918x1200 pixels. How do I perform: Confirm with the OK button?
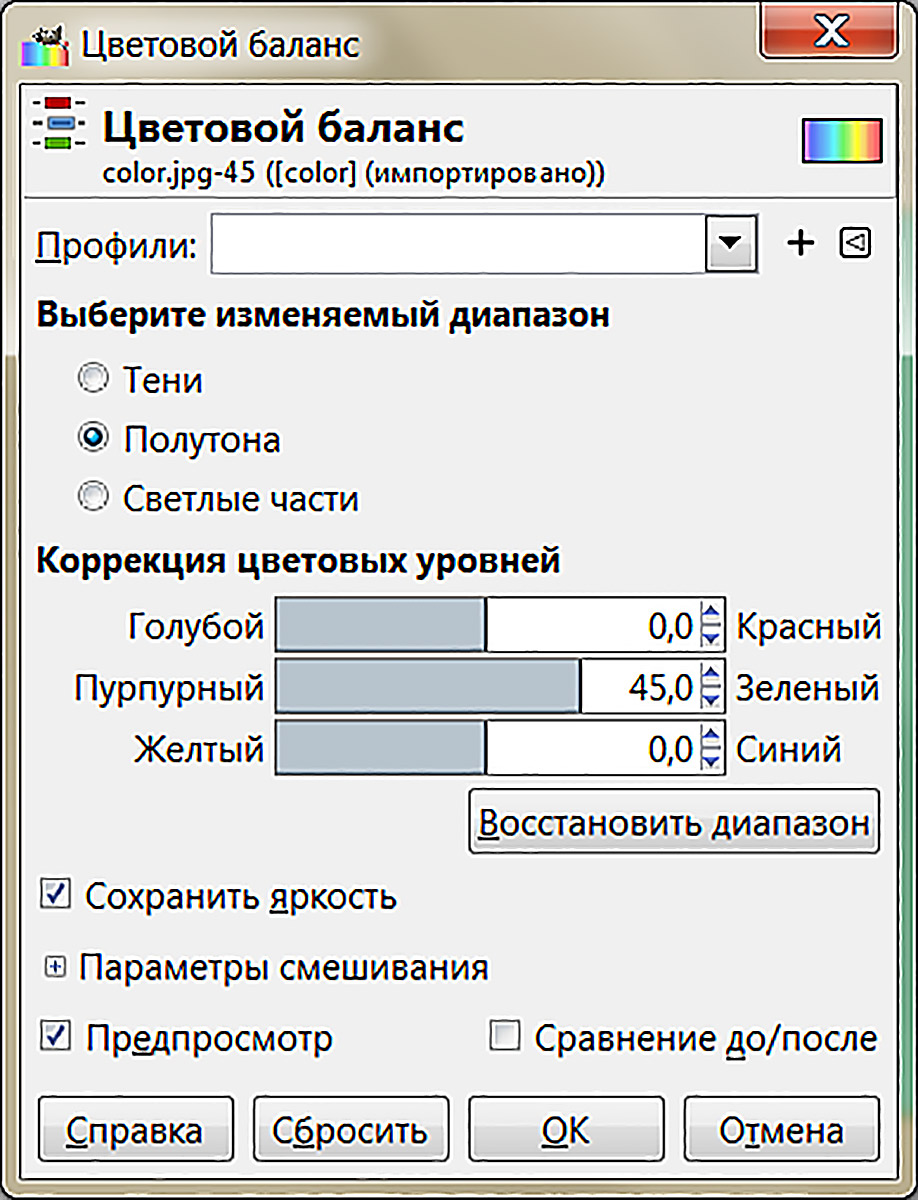coord(566,1131)
